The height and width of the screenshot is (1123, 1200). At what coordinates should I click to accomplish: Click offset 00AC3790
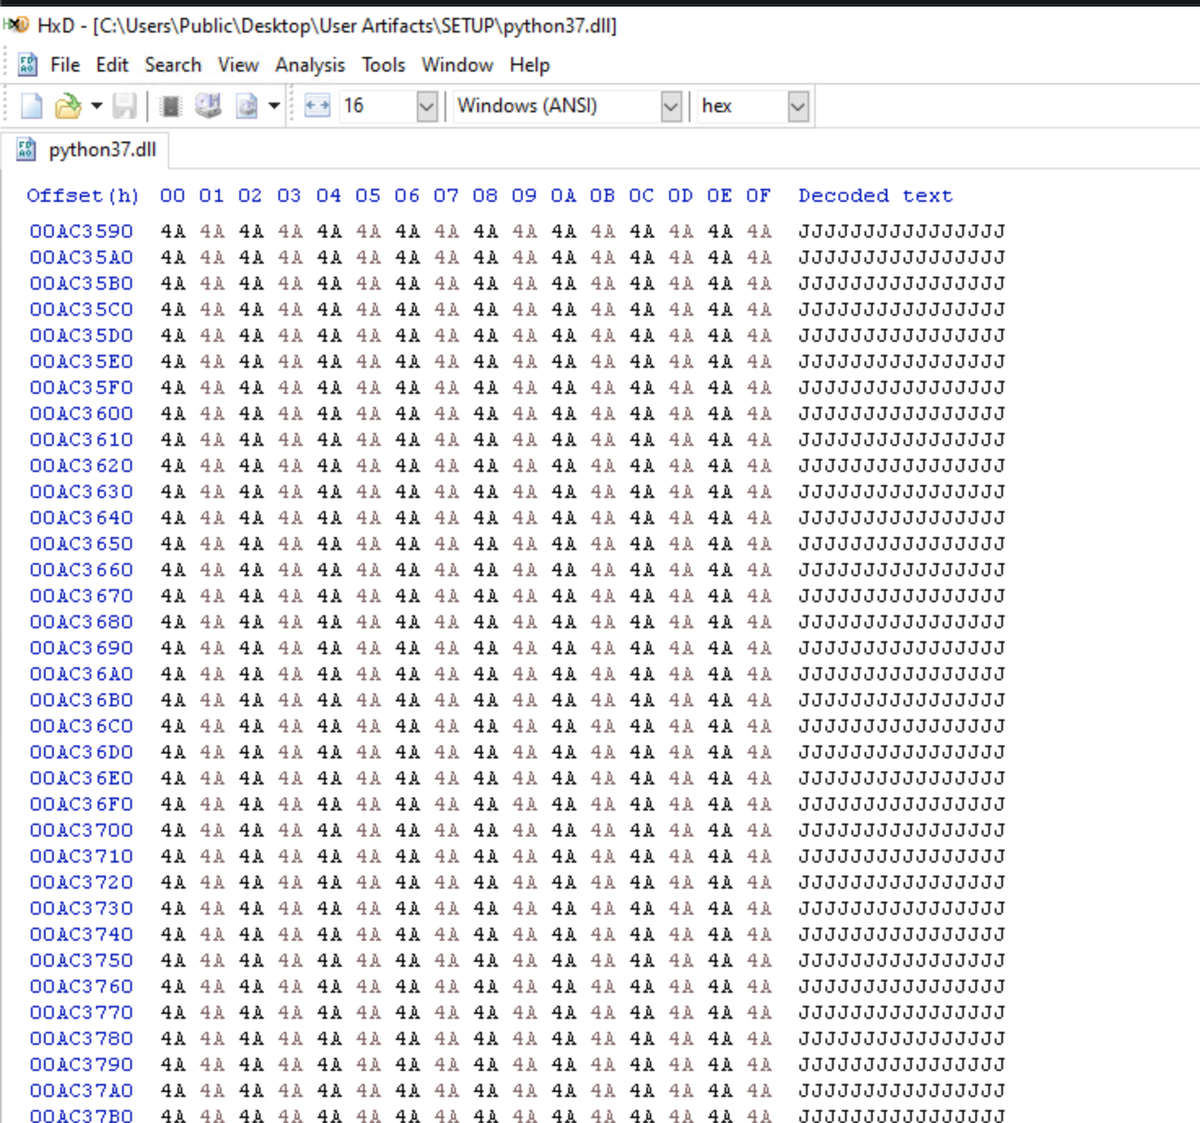tap(81, 1064)
